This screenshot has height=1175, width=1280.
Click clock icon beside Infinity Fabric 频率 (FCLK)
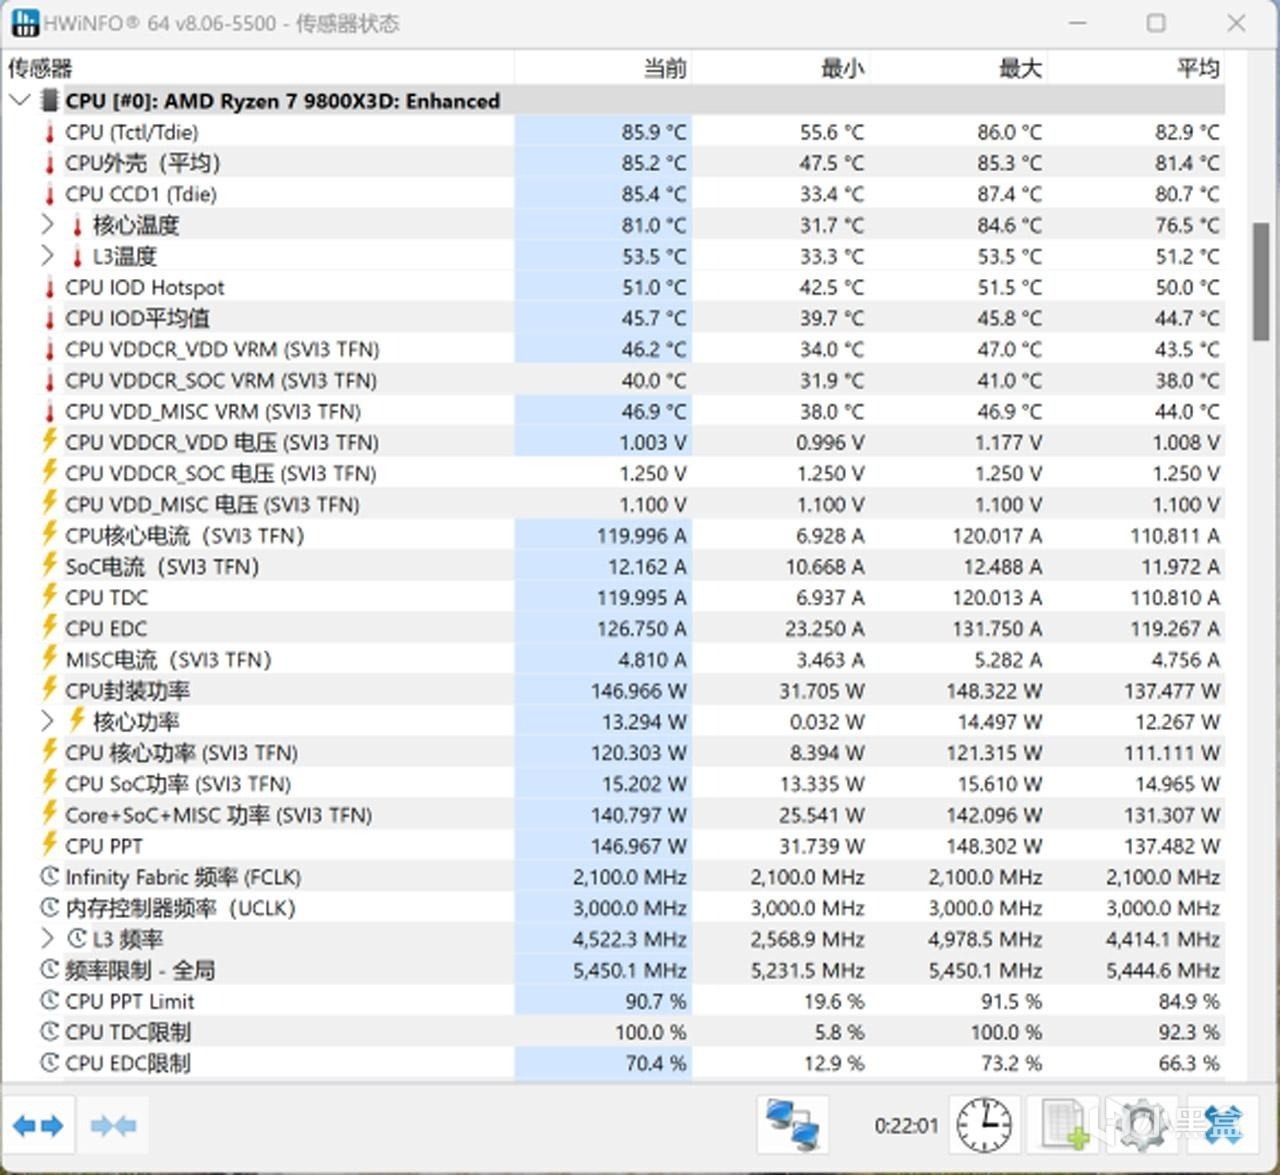[x=49, y=877]
